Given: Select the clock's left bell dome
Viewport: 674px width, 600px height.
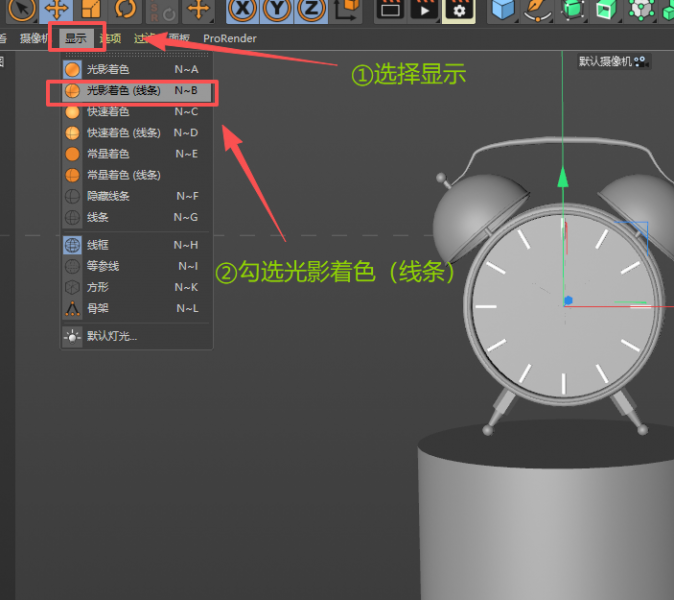Looking at the screenshot, I should tap(477, 215).
